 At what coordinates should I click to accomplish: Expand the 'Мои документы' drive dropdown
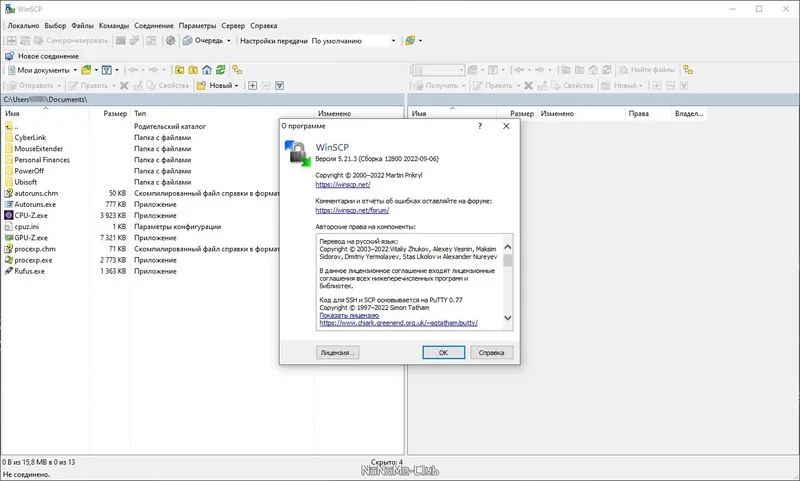point(75,70)
